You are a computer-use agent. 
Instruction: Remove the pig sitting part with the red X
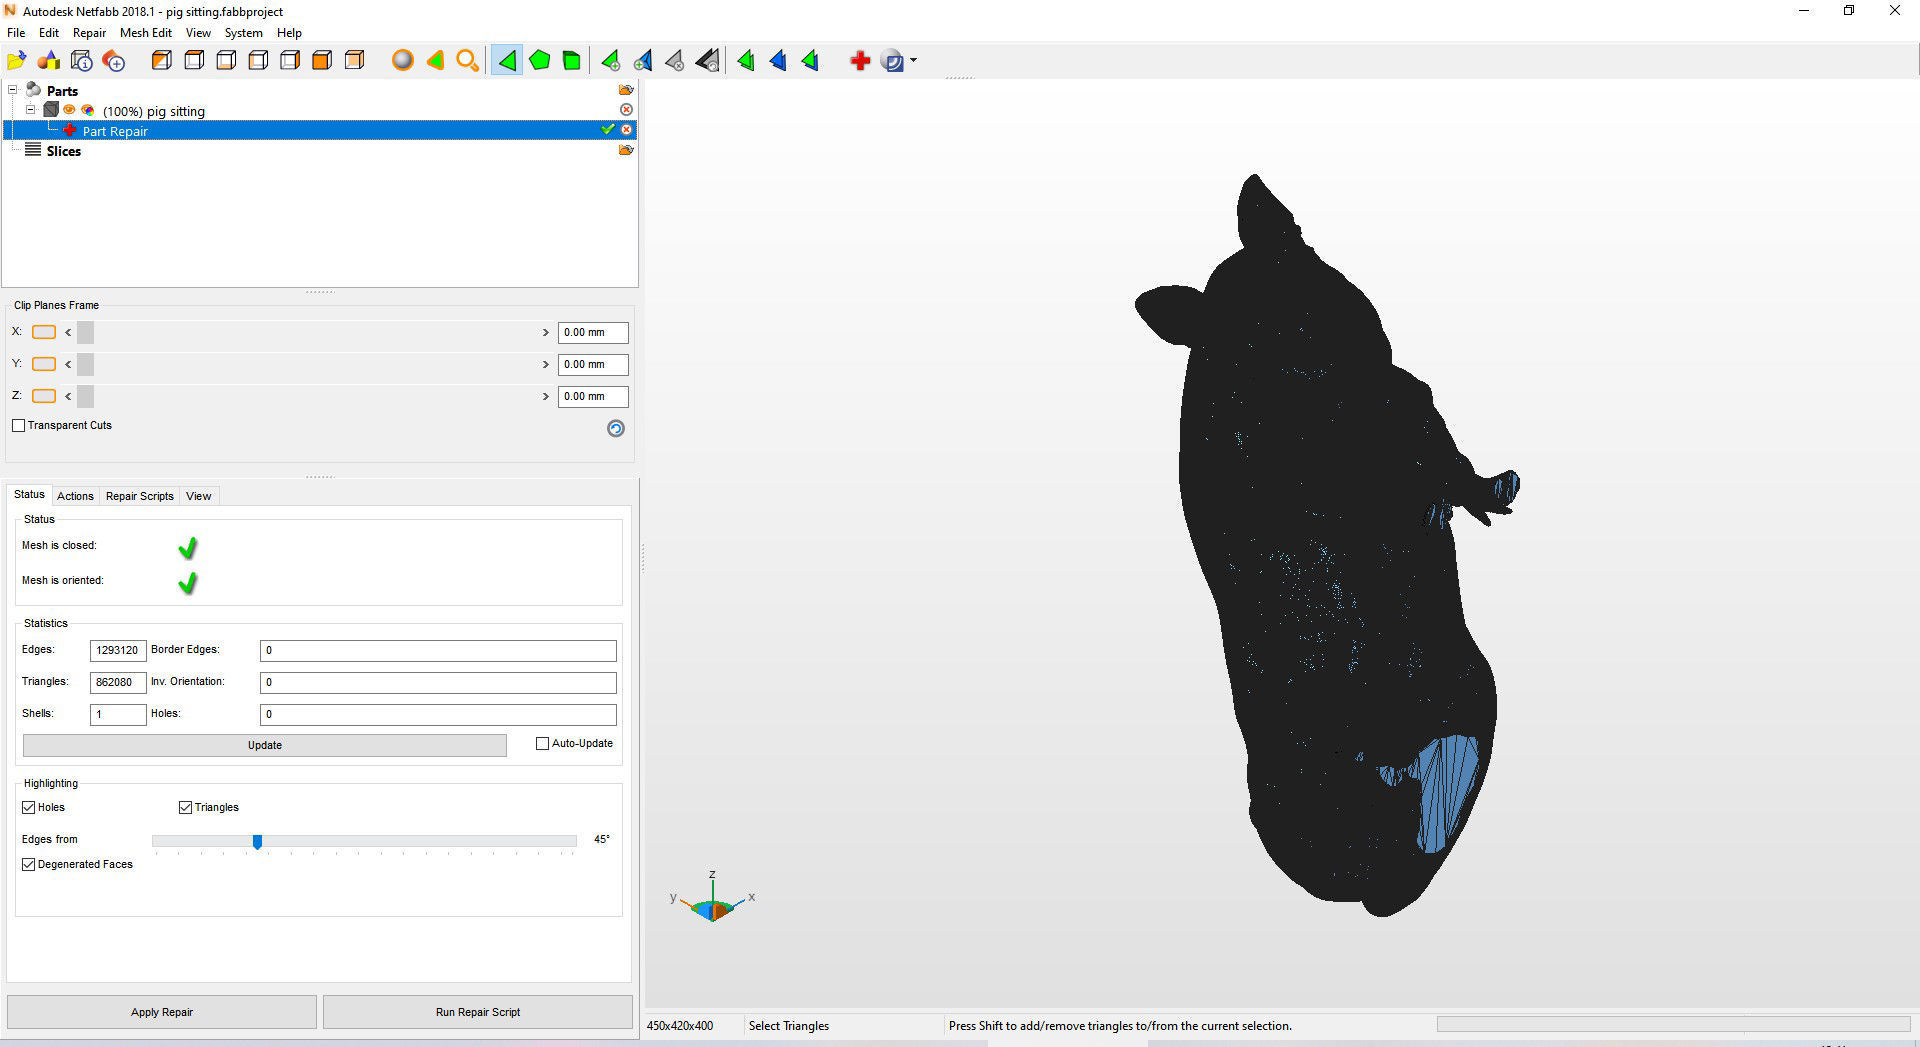pyautogui.click(x=626, y=109)
